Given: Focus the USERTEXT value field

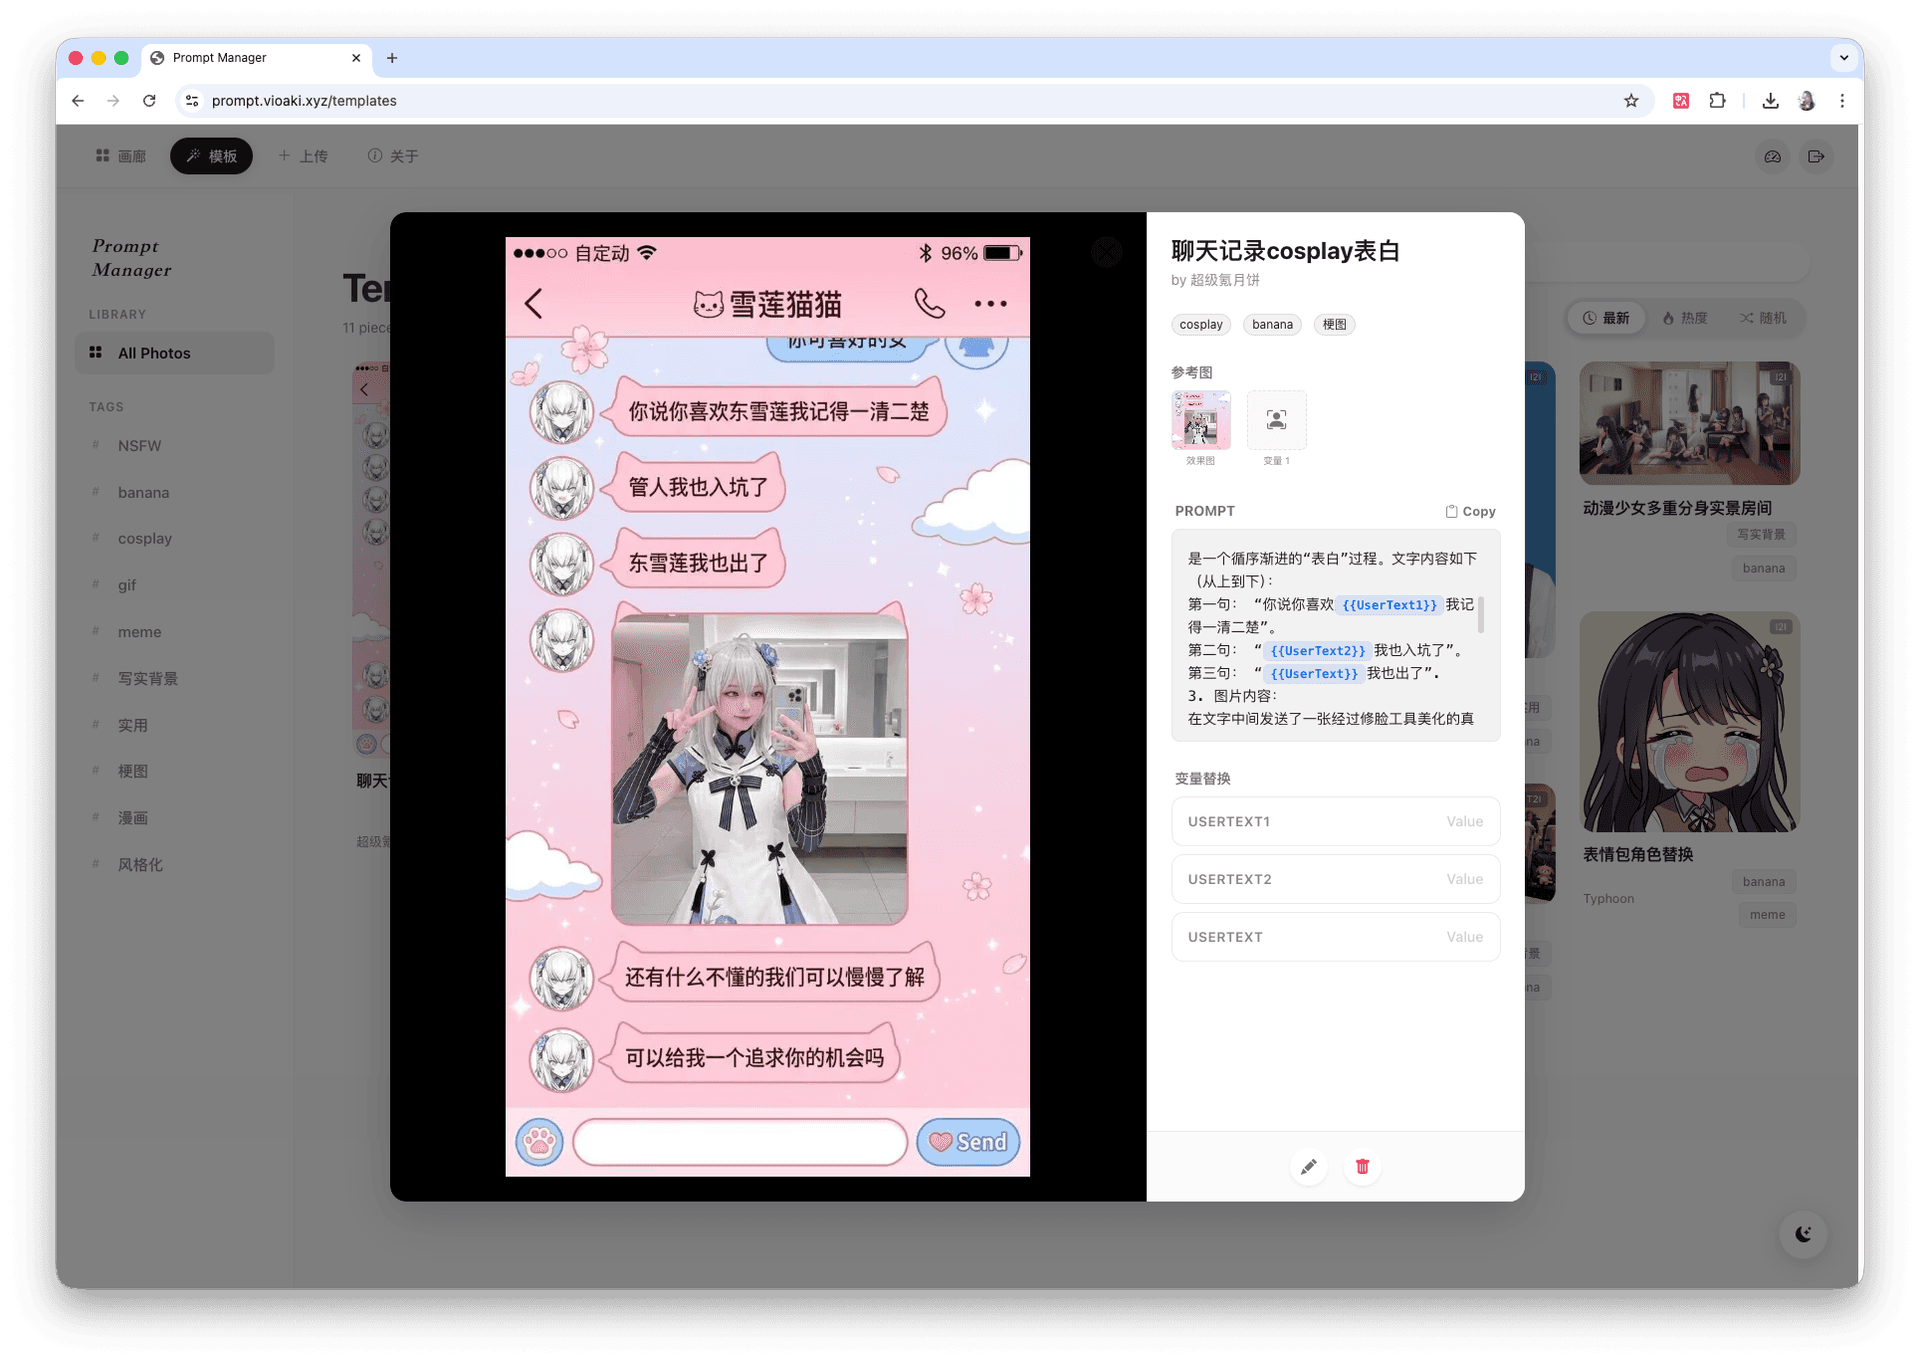Looking at the screenshot, I should (1336, 937).
